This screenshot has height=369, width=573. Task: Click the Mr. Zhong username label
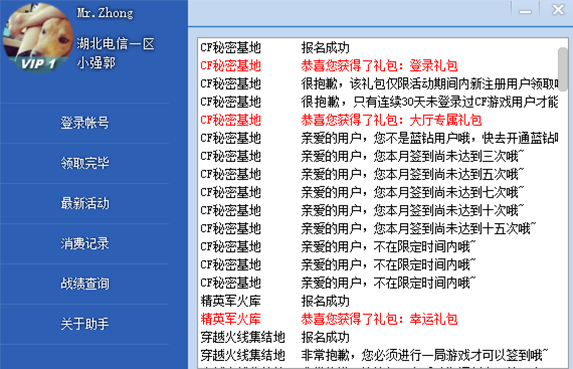point(105,13)
